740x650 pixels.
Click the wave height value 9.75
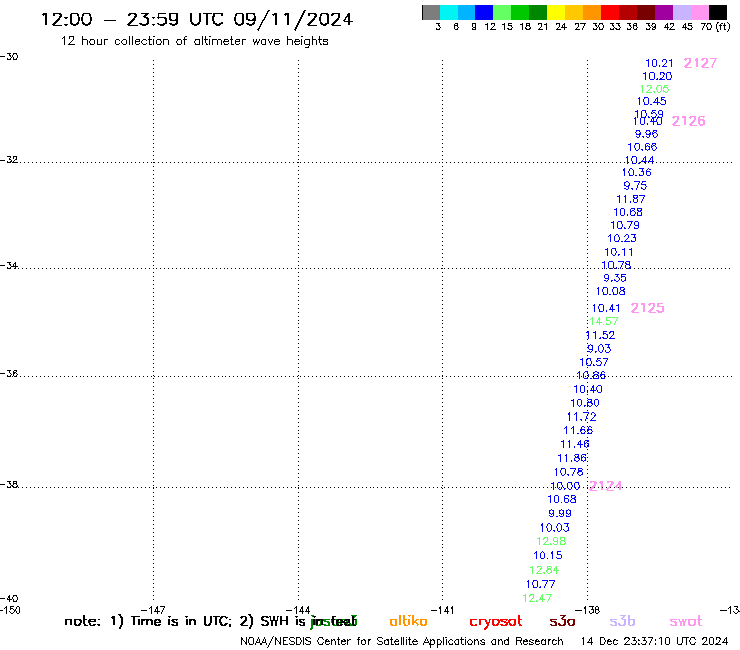coord(635,186)
